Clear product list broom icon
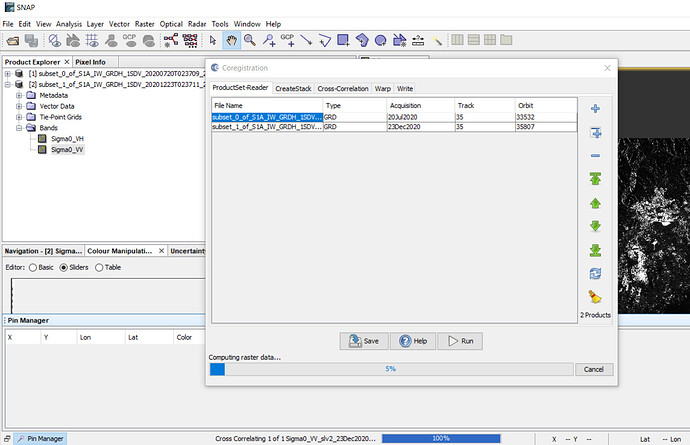 pyautogui.click(x=595, y=297)
